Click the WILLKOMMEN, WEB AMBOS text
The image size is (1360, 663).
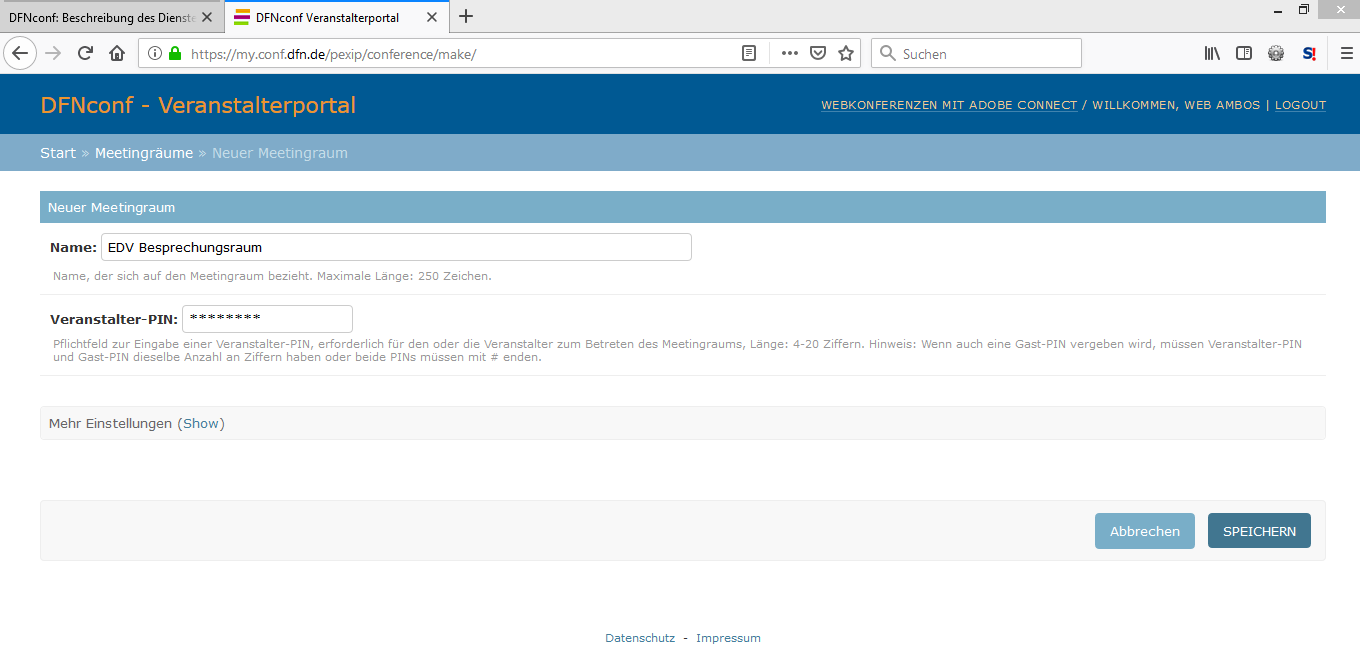1176,105
